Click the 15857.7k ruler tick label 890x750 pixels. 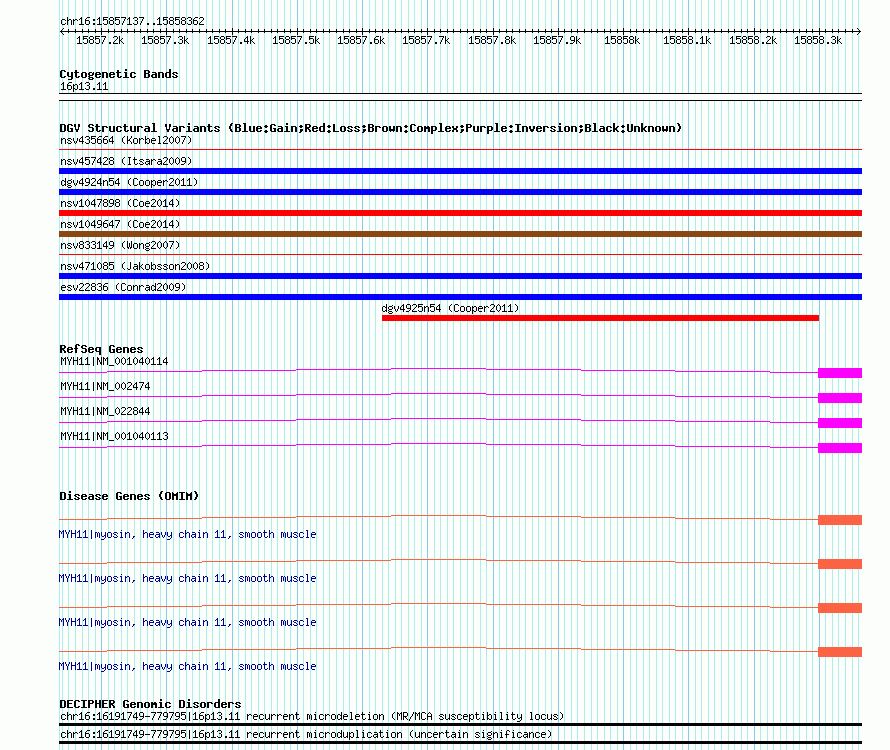[x=426, y=40]
